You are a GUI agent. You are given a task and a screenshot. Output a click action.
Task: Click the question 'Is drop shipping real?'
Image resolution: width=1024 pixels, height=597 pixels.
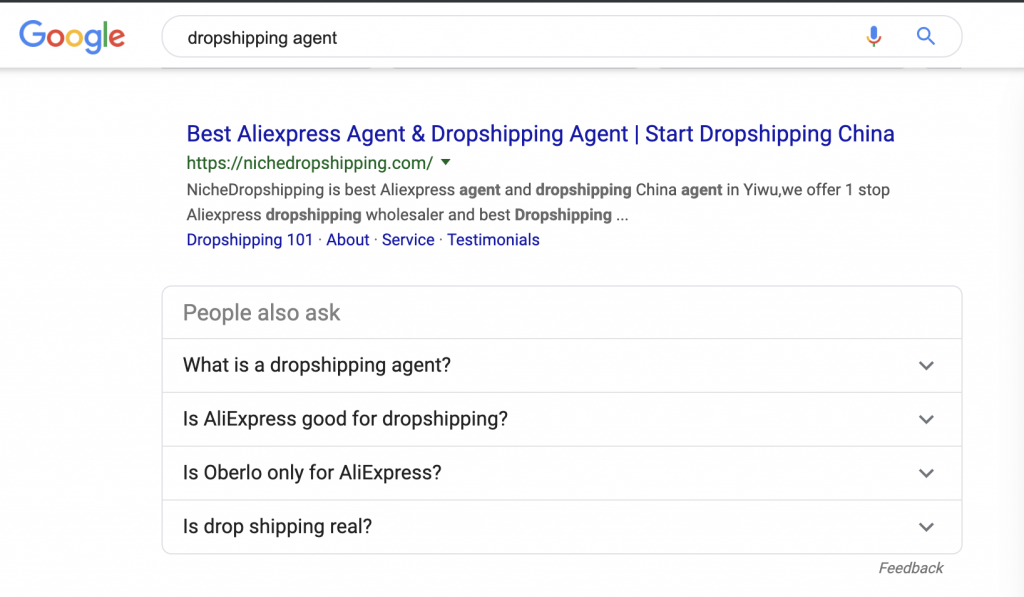click(x=277, y=527)
